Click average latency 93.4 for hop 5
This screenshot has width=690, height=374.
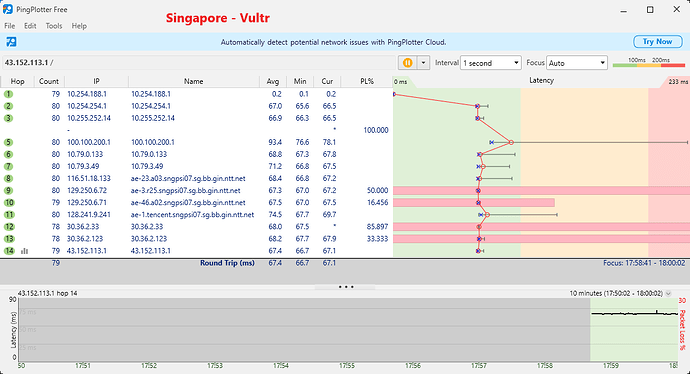pyautogui.click(x=275, y=143)
